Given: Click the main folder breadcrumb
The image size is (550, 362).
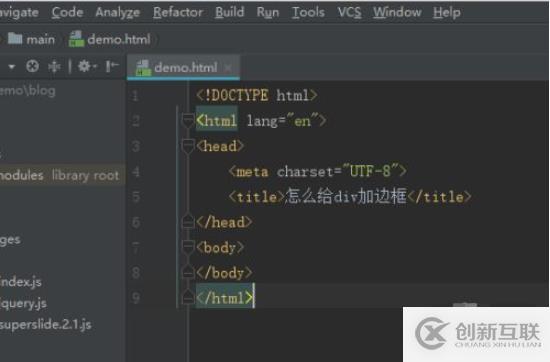Looking at the screenshot, I should tap(31, 39).
